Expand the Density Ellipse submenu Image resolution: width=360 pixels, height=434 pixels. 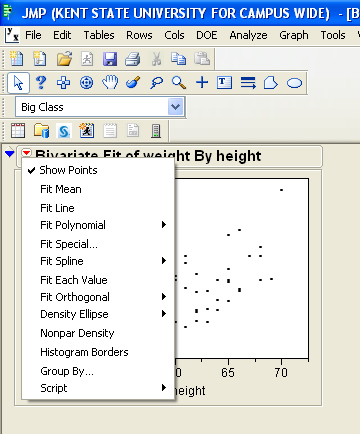coord(98,314)
